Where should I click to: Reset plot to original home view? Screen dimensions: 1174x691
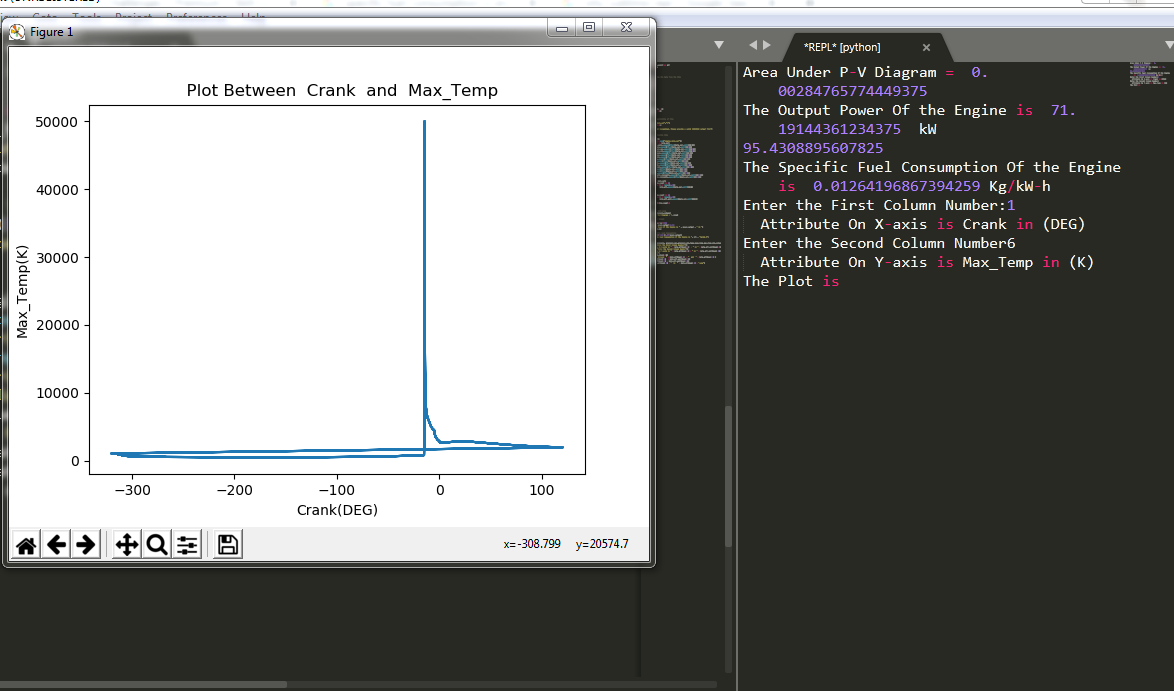[x=27, y=545]
